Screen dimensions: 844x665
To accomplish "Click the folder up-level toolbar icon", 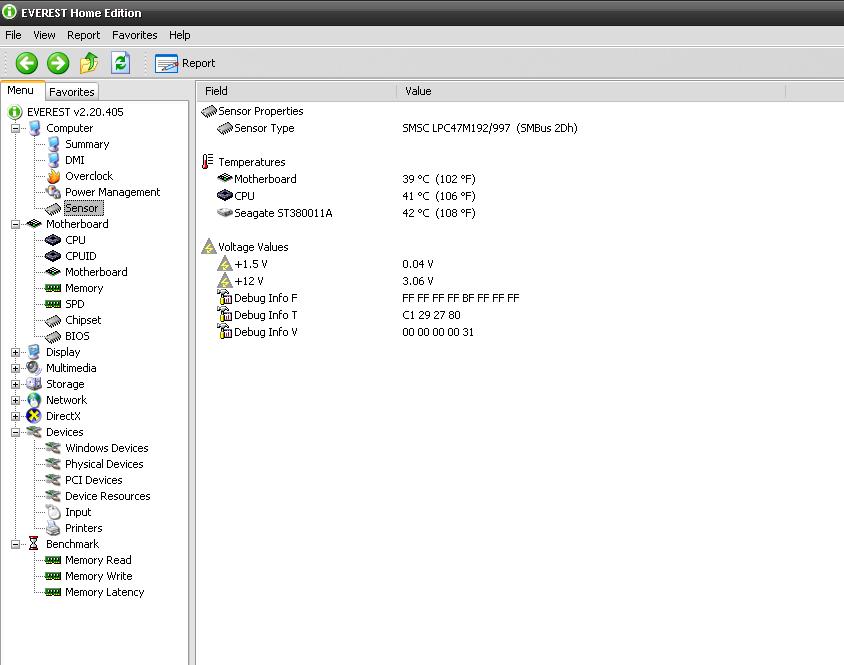I will (x=89, y=63).
